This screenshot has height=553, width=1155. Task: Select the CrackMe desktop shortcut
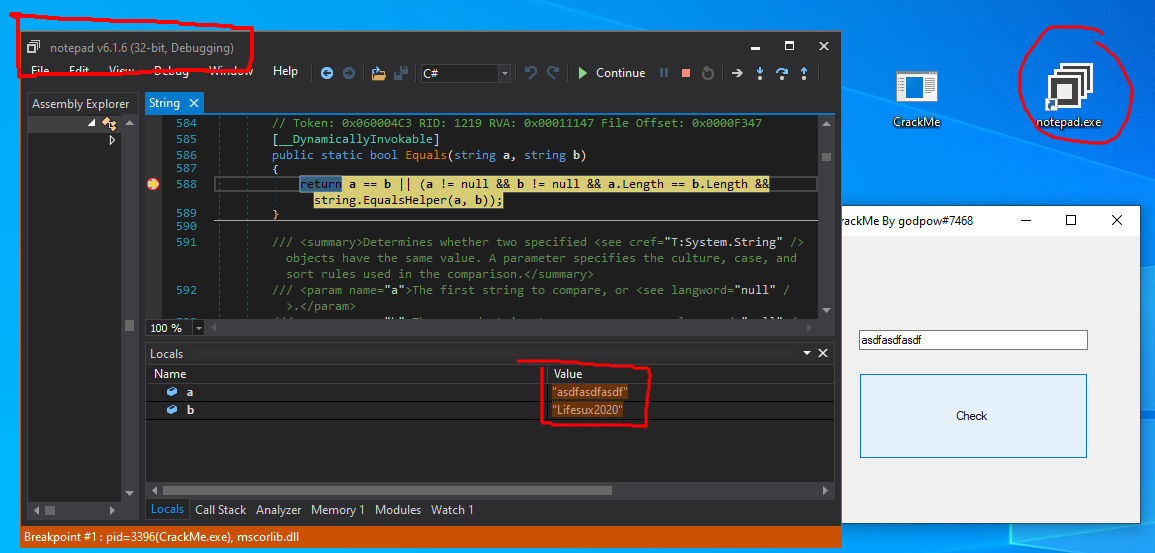pos(916,100)
